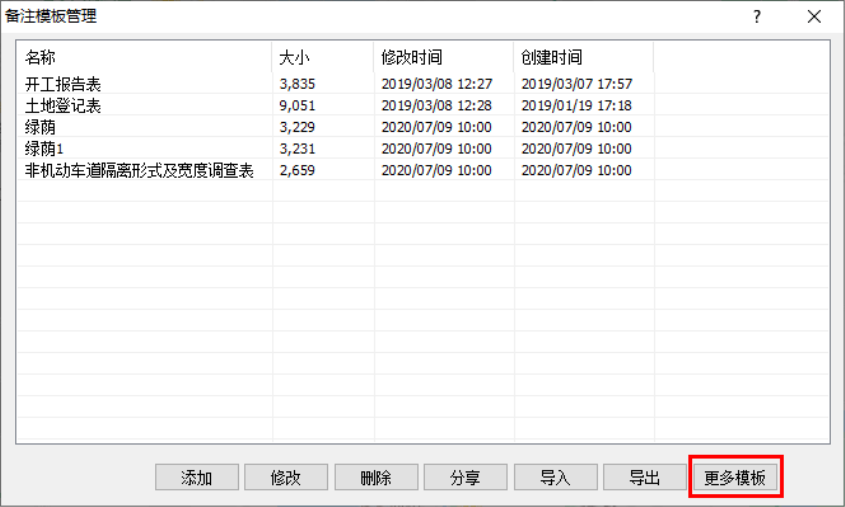Select the 开工报告表 template row
This screenshot has height=507, width=845.
64,85
